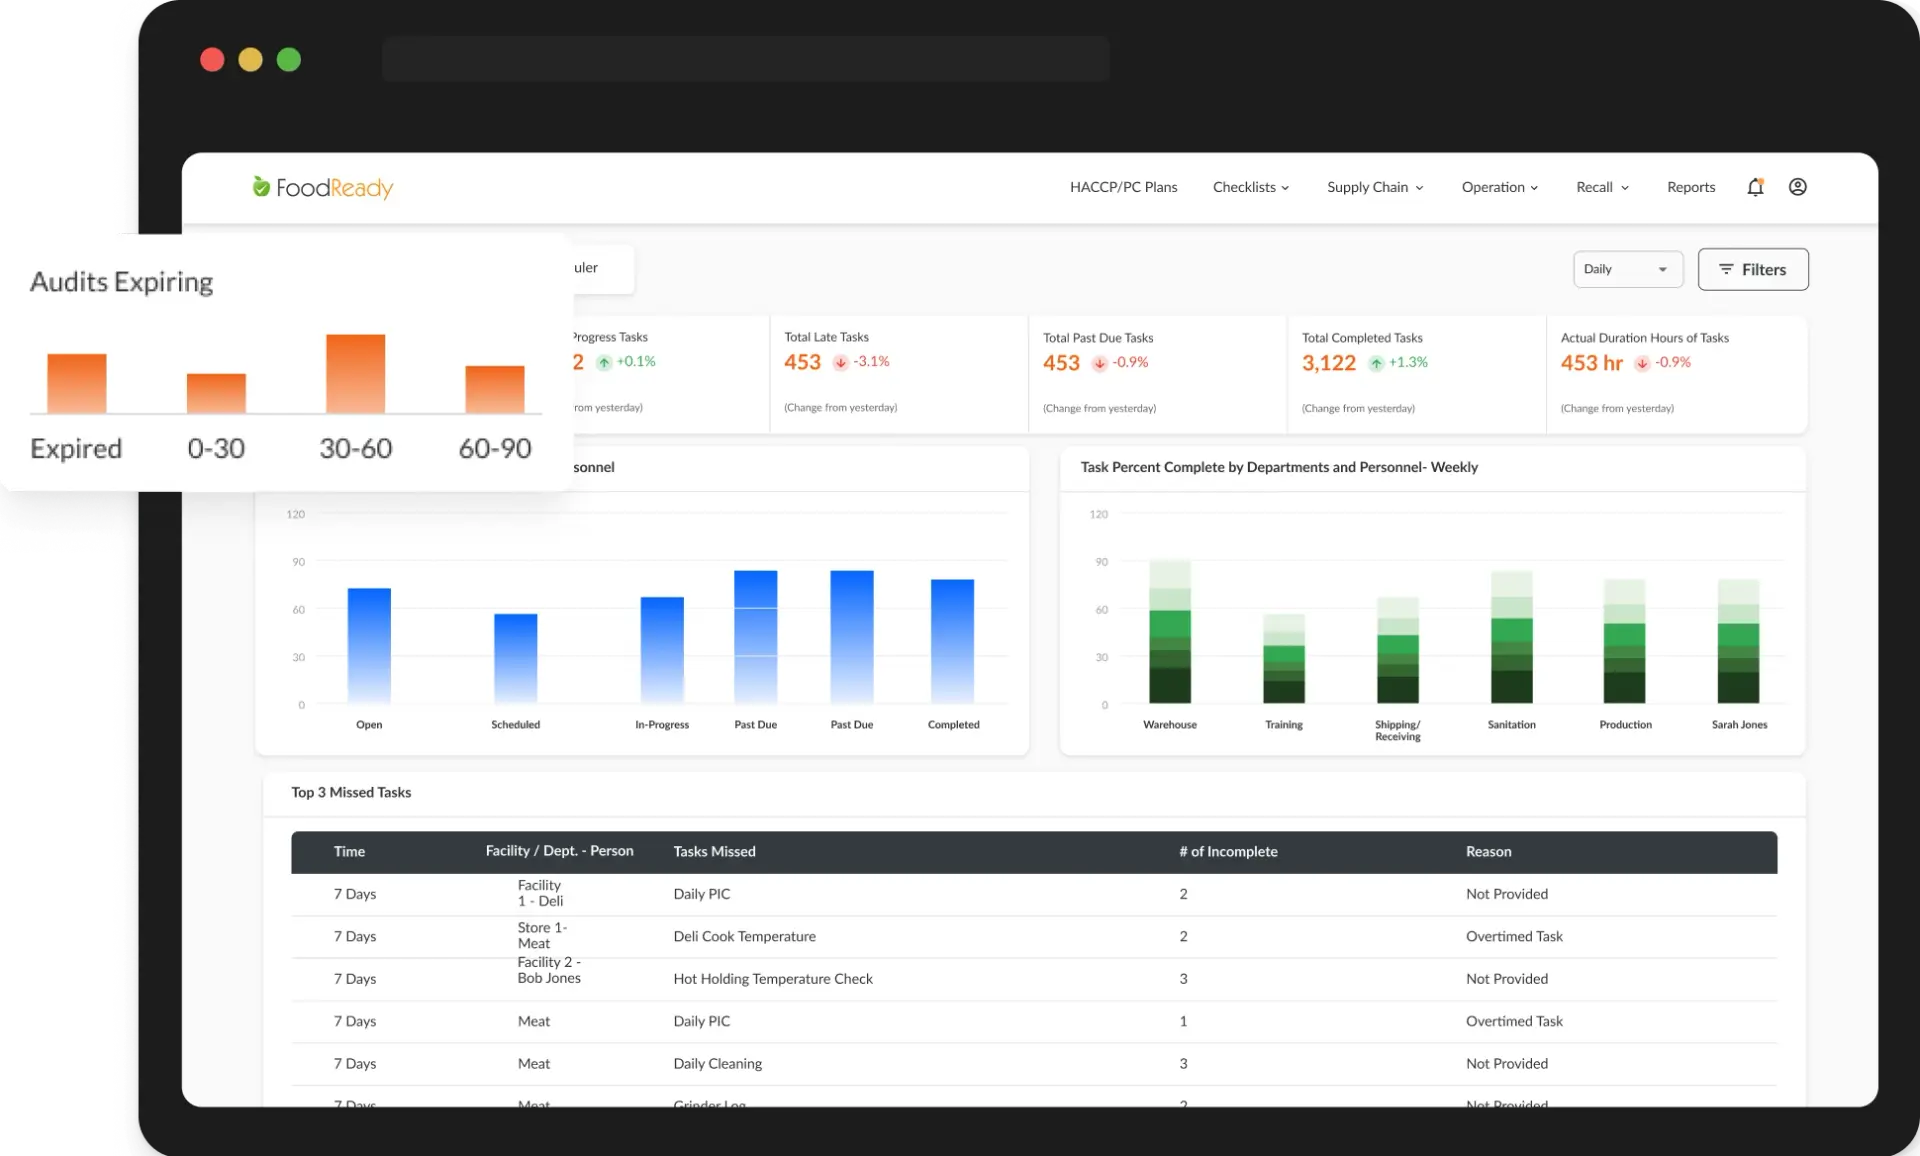Click the Completed bar in the tasks chart

(x=952, y=640)
